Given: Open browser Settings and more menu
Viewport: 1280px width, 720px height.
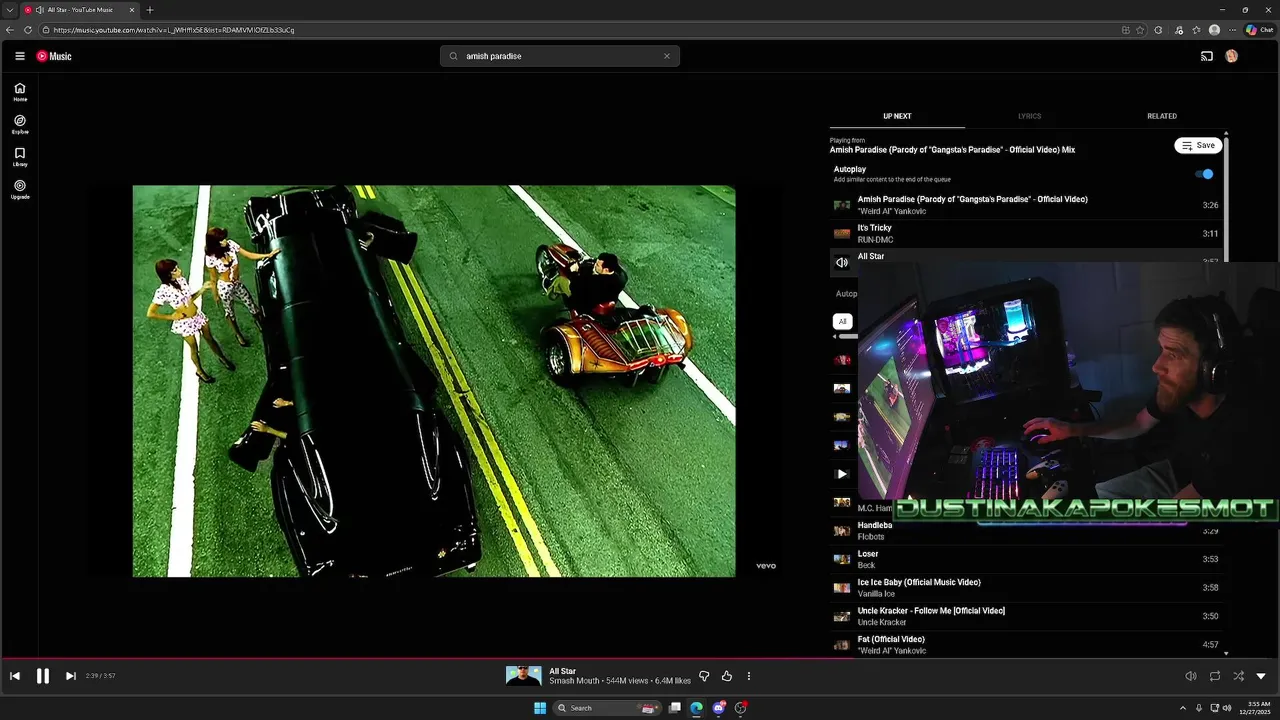Looking at the screenshot, I should coord(1232,30).
